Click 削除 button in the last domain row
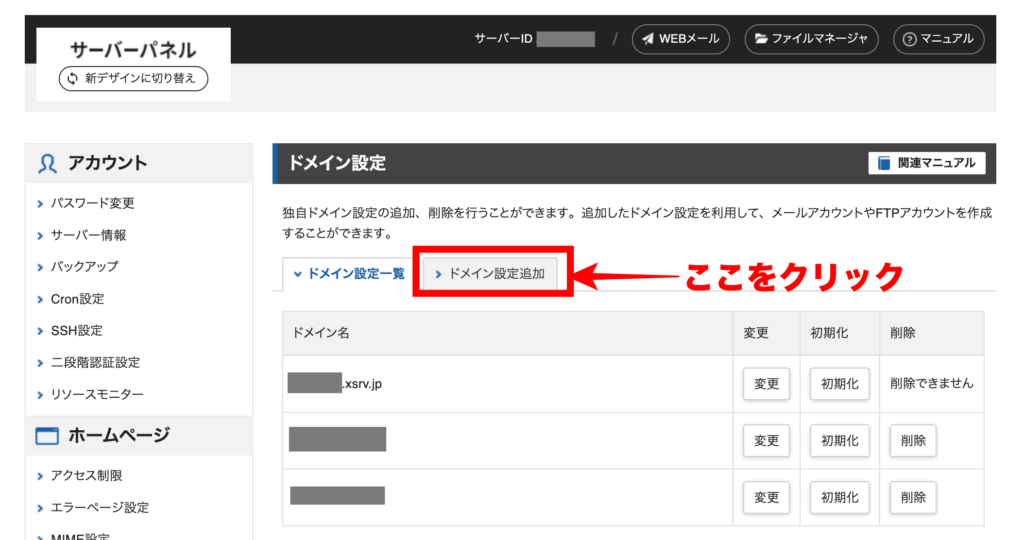Image resolution: width=1024 pixels, height=540 pixels. [x=912, y=497]
